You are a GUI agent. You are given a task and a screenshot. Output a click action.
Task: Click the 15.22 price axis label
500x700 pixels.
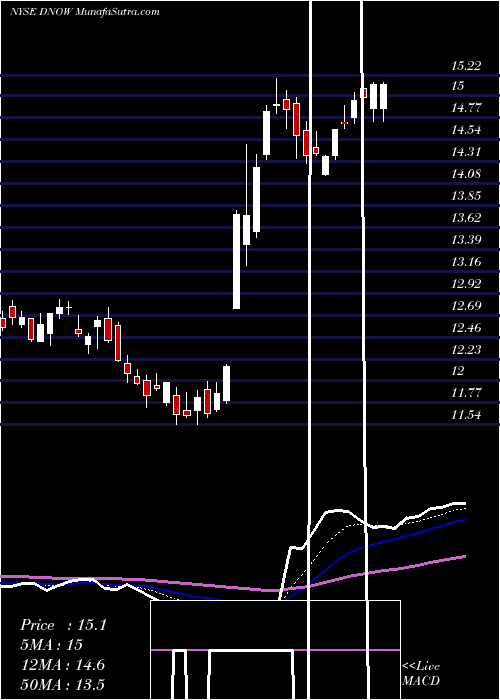click(466, 66)
